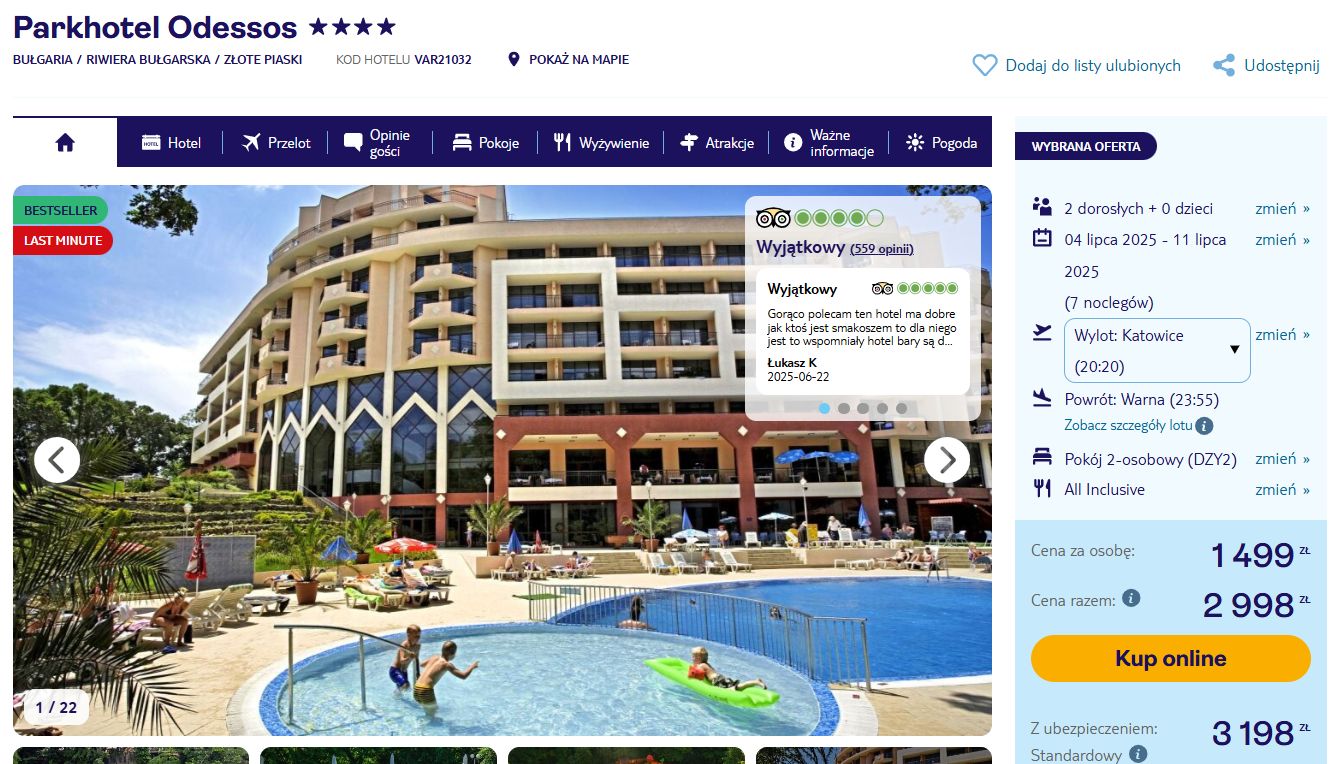Select the first review carousel dot
The height and width of the screenshot is (764, 1335).
tap(824, 408)
